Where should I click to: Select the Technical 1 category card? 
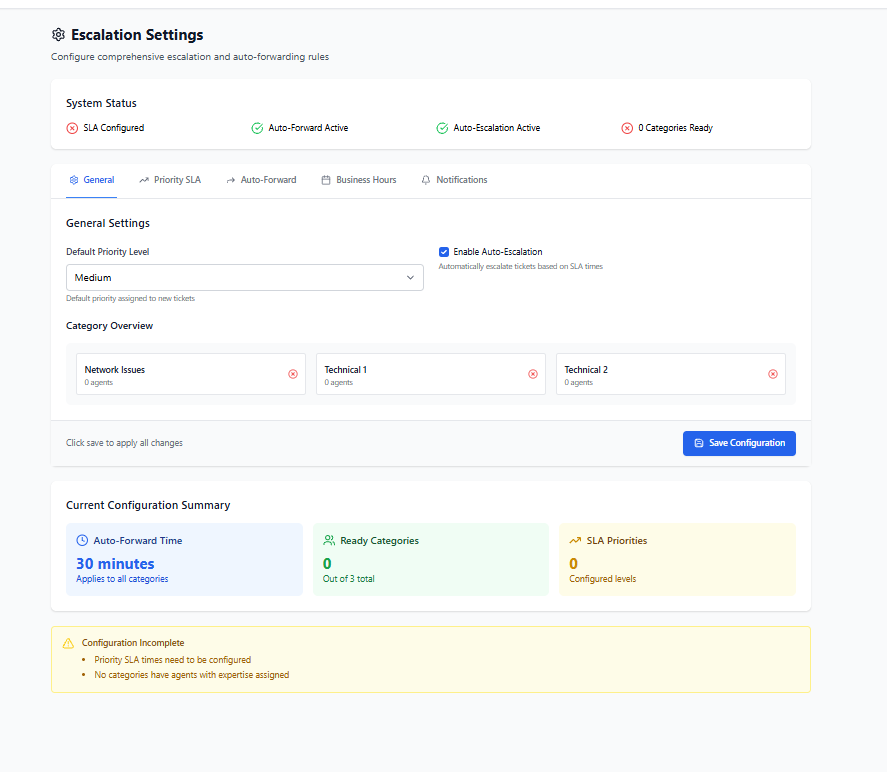click(431, 374)
